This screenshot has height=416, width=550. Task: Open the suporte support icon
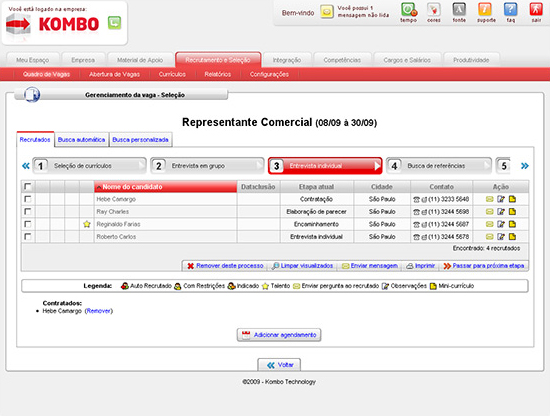click(x=485, y=10)
